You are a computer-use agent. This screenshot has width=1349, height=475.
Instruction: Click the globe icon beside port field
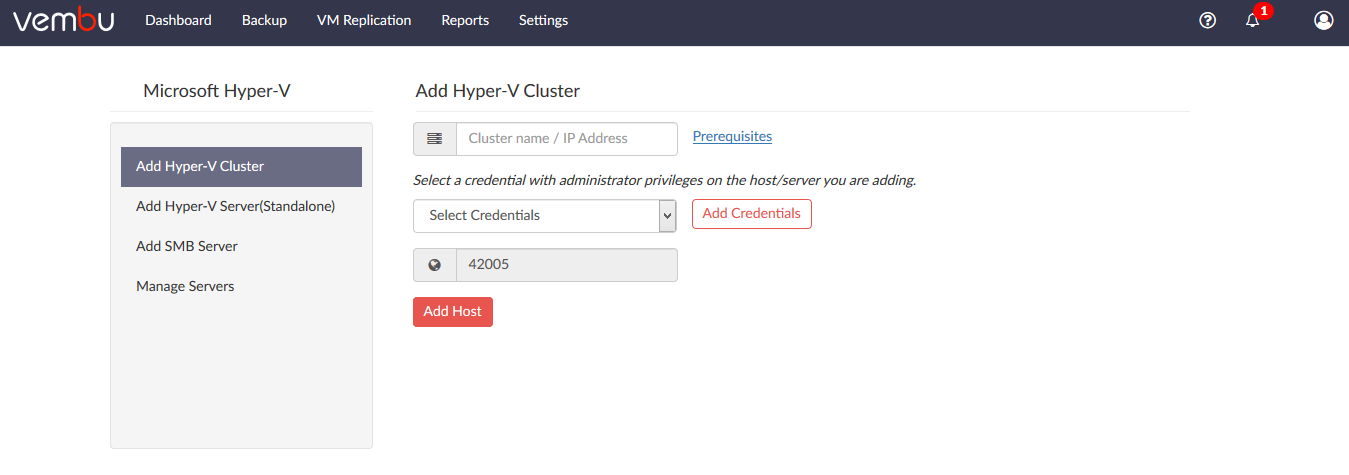435,265
